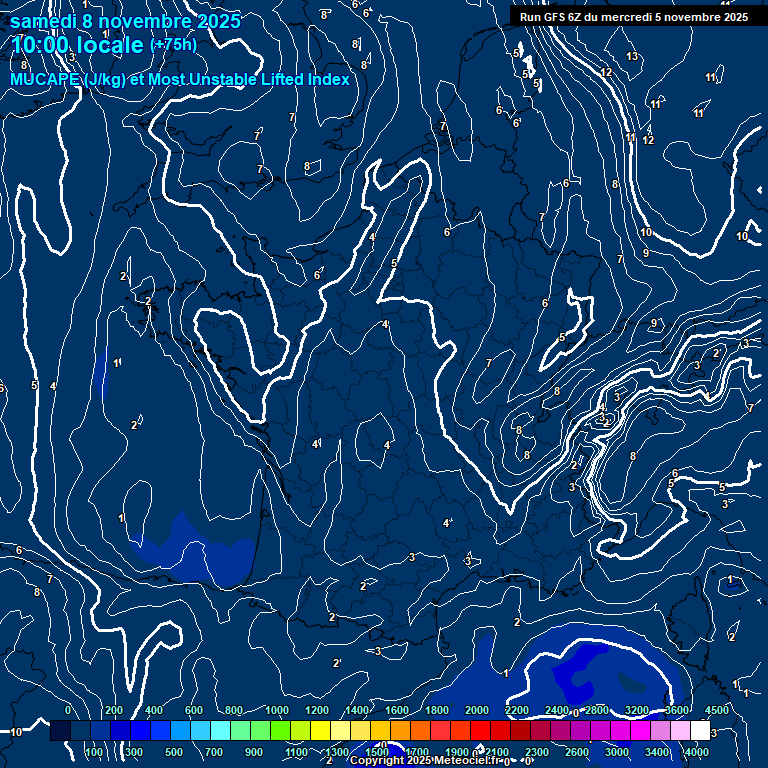Click the legend value '200'
The height and width of the screenshot is (768, 768).
point(114,710)
